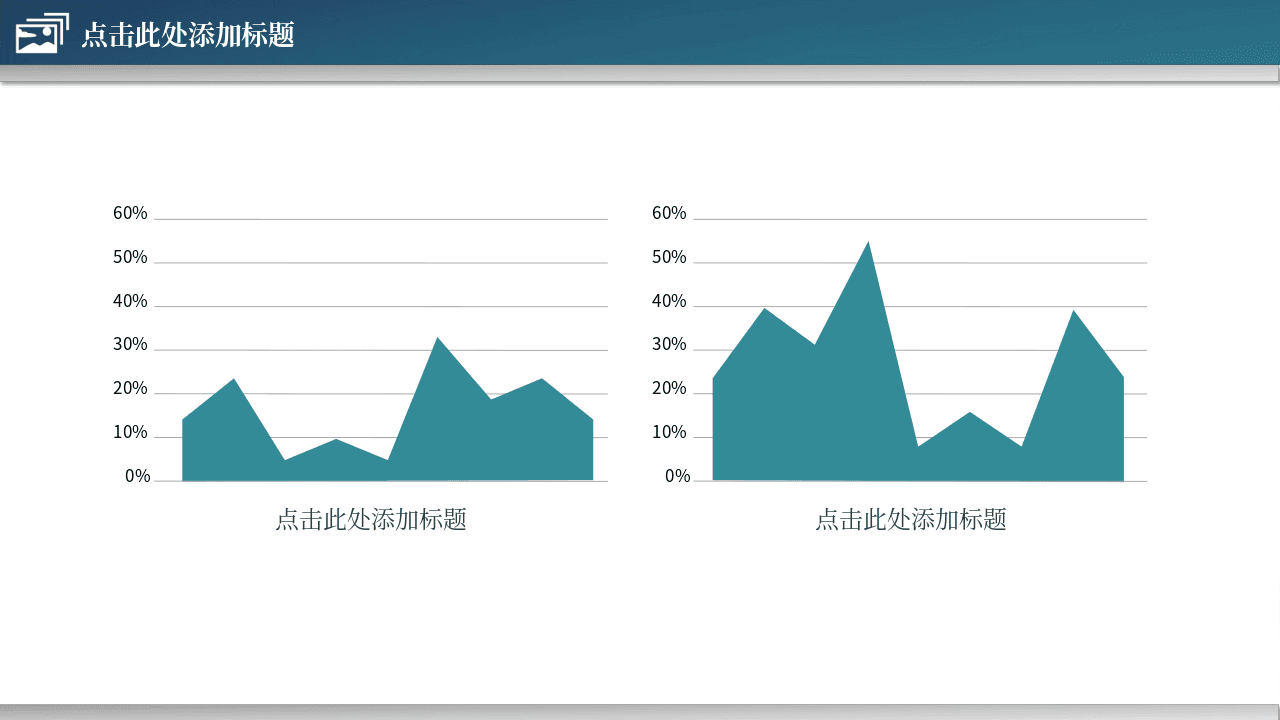Click the "0%" axis label of the left chart
The width and height of the screenshot is (1280, 720).
click(137, 476)
